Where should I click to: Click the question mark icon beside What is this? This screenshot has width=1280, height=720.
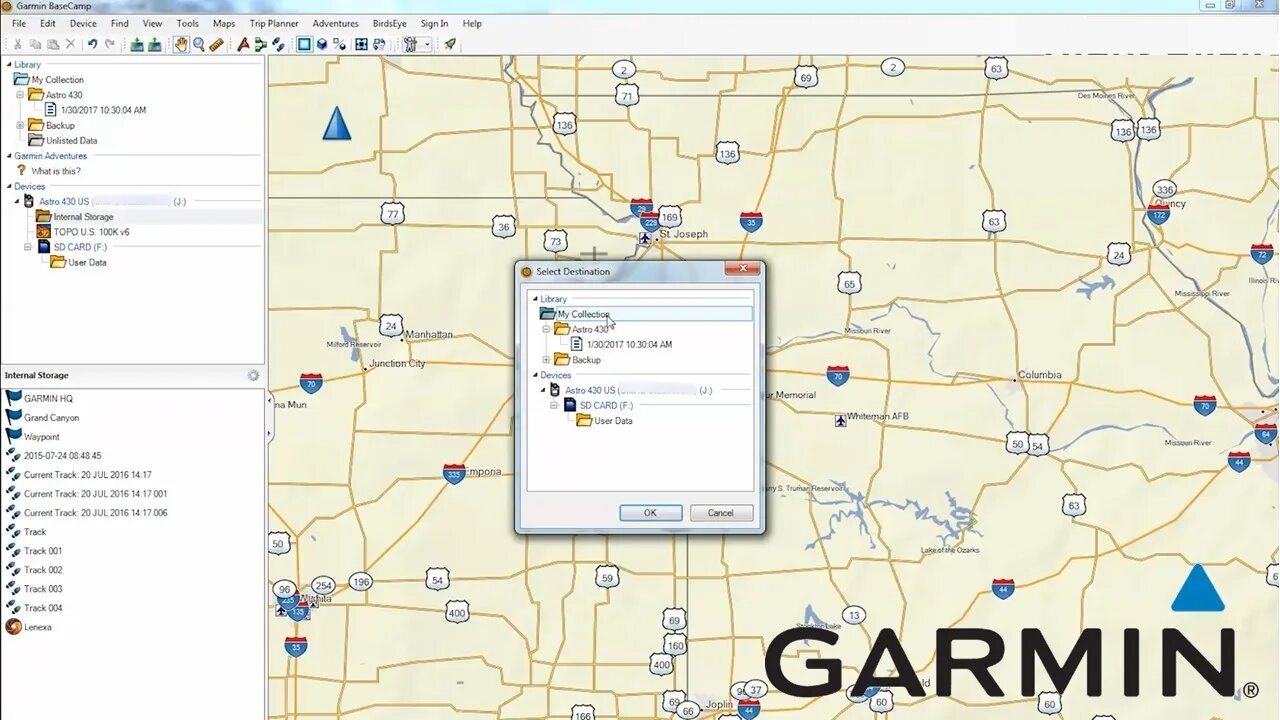tap(21, 171)
